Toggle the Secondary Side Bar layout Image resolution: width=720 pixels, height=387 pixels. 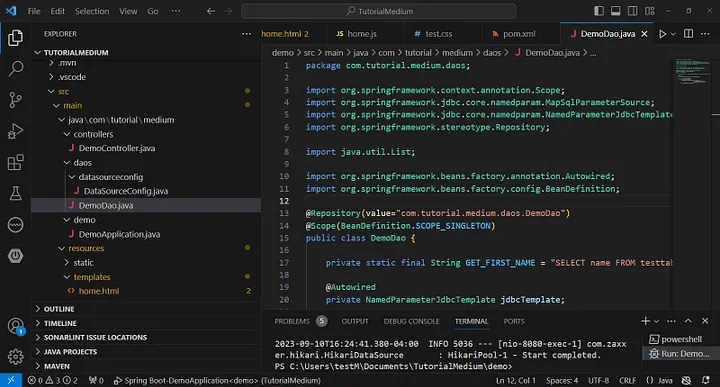pyautogui.click(x=633, y=11)
